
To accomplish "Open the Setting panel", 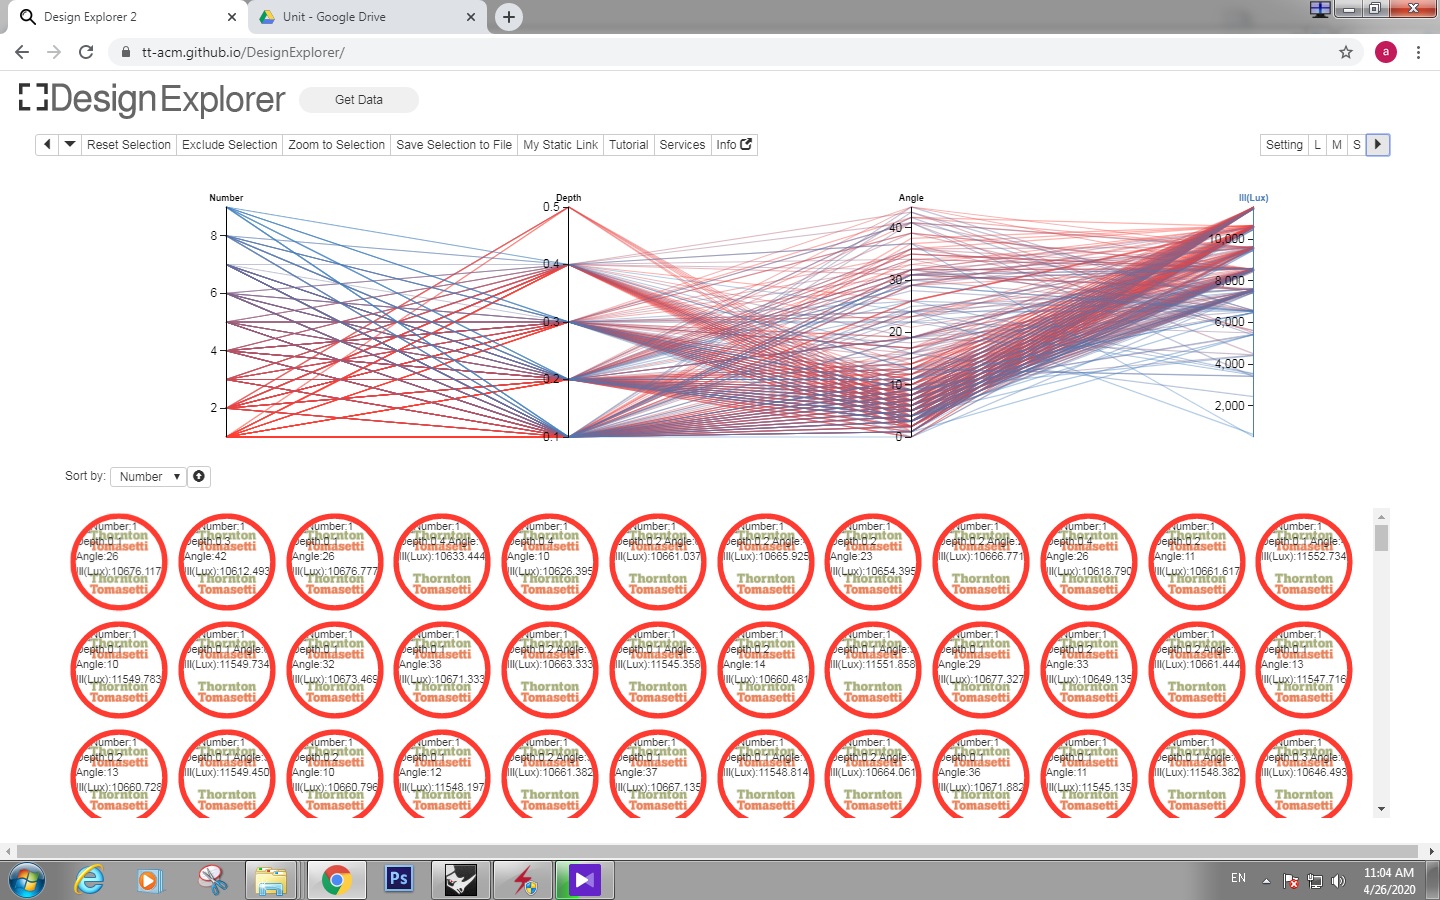I will point(1284,145).
